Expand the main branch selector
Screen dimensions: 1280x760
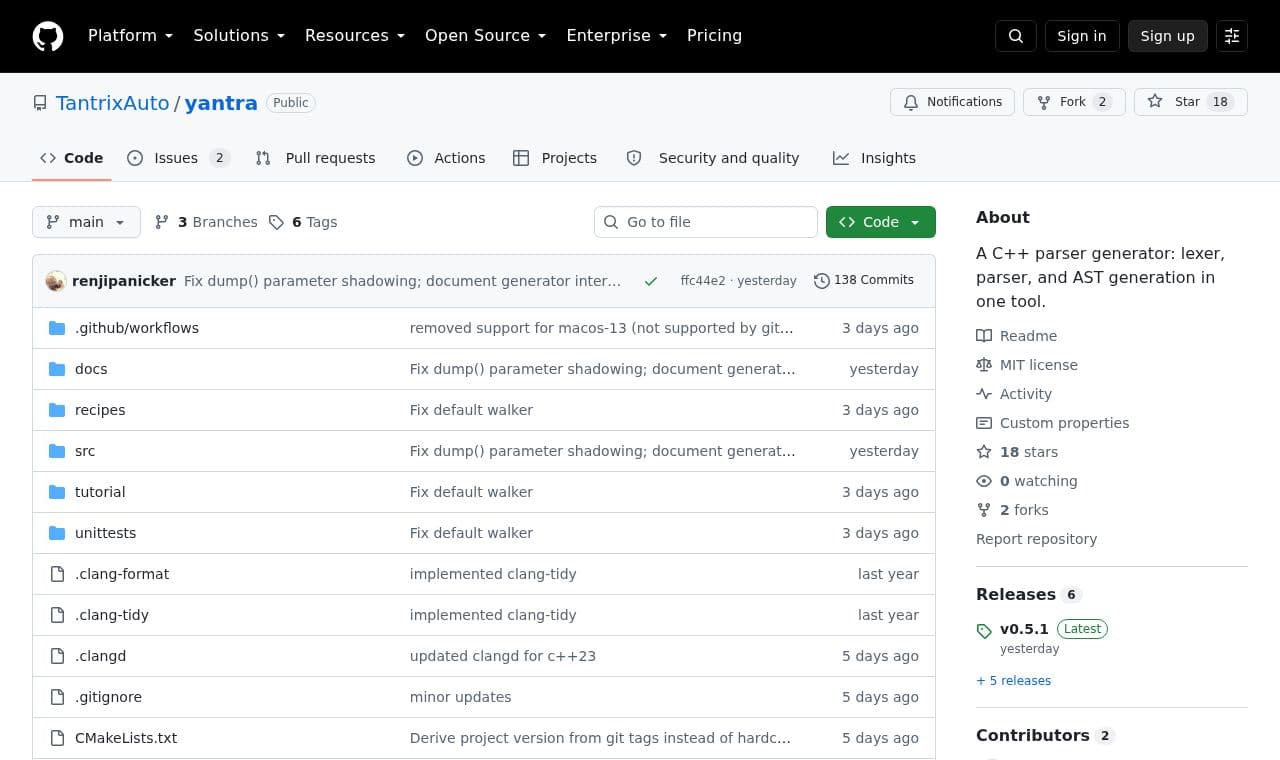coord(86,222)
